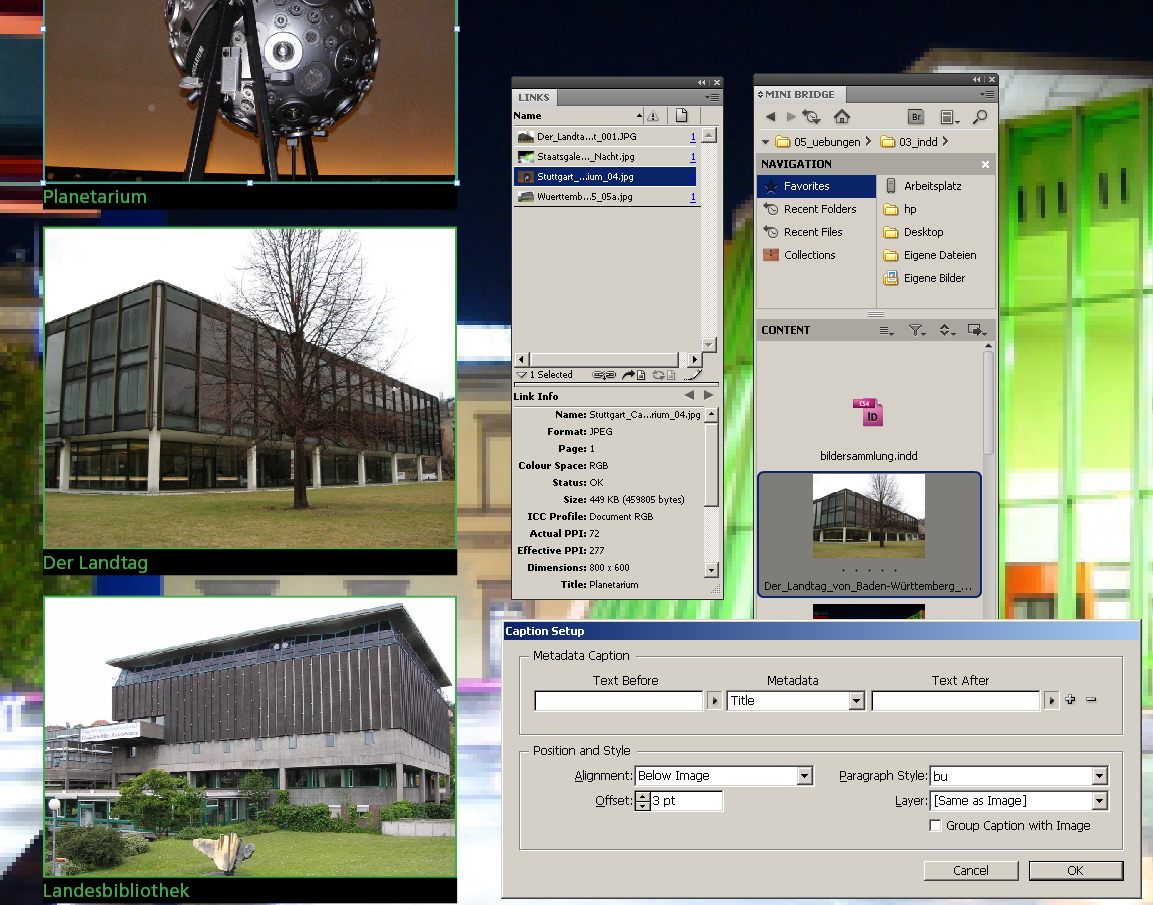Image resolution: width=1153 pixels, height=905 pixels.
Task: Open Mini Bridge panel flyout menu
Action: [x=988, y=94]
